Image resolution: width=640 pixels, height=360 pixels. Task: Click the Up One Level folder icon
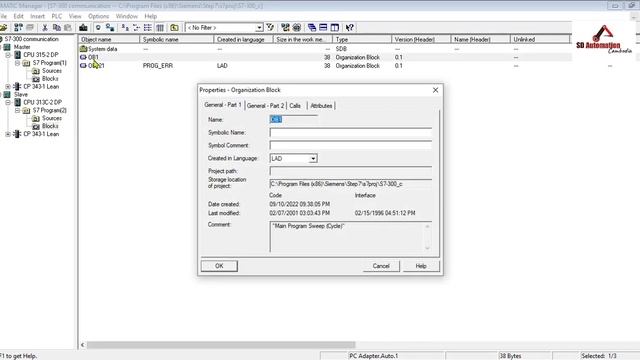[174, 27]
